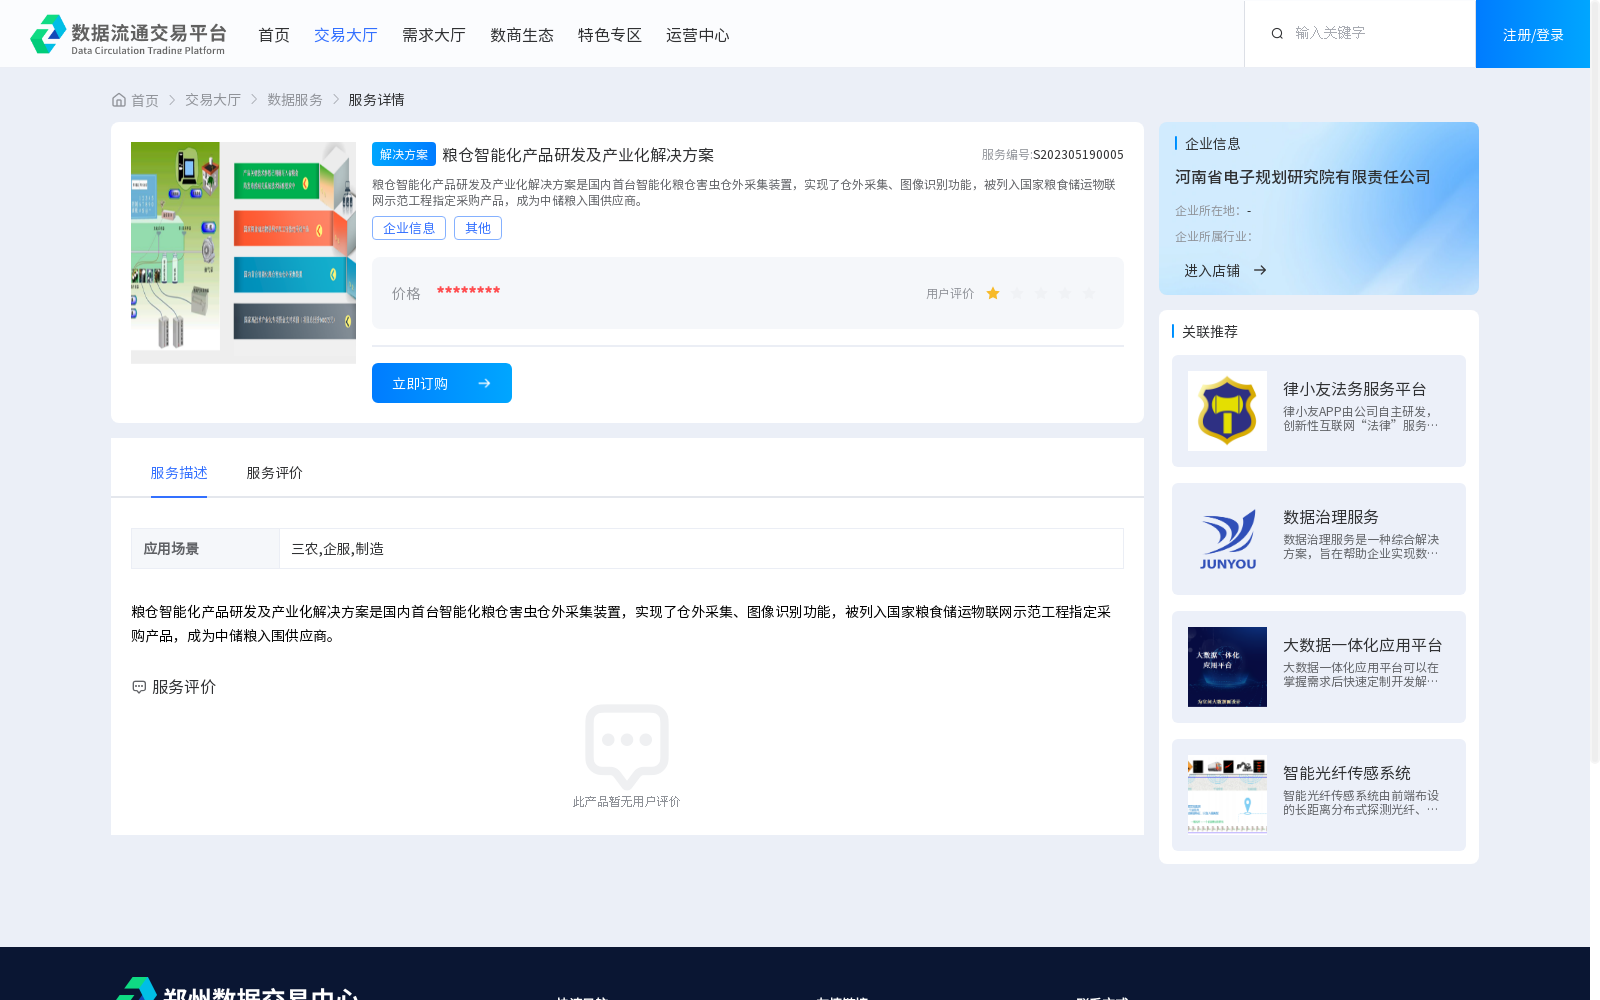Go to 交易大厅 in breadcrumb
The height and width of the screenshot is (1000, 1600).
[x=213, y=100]
